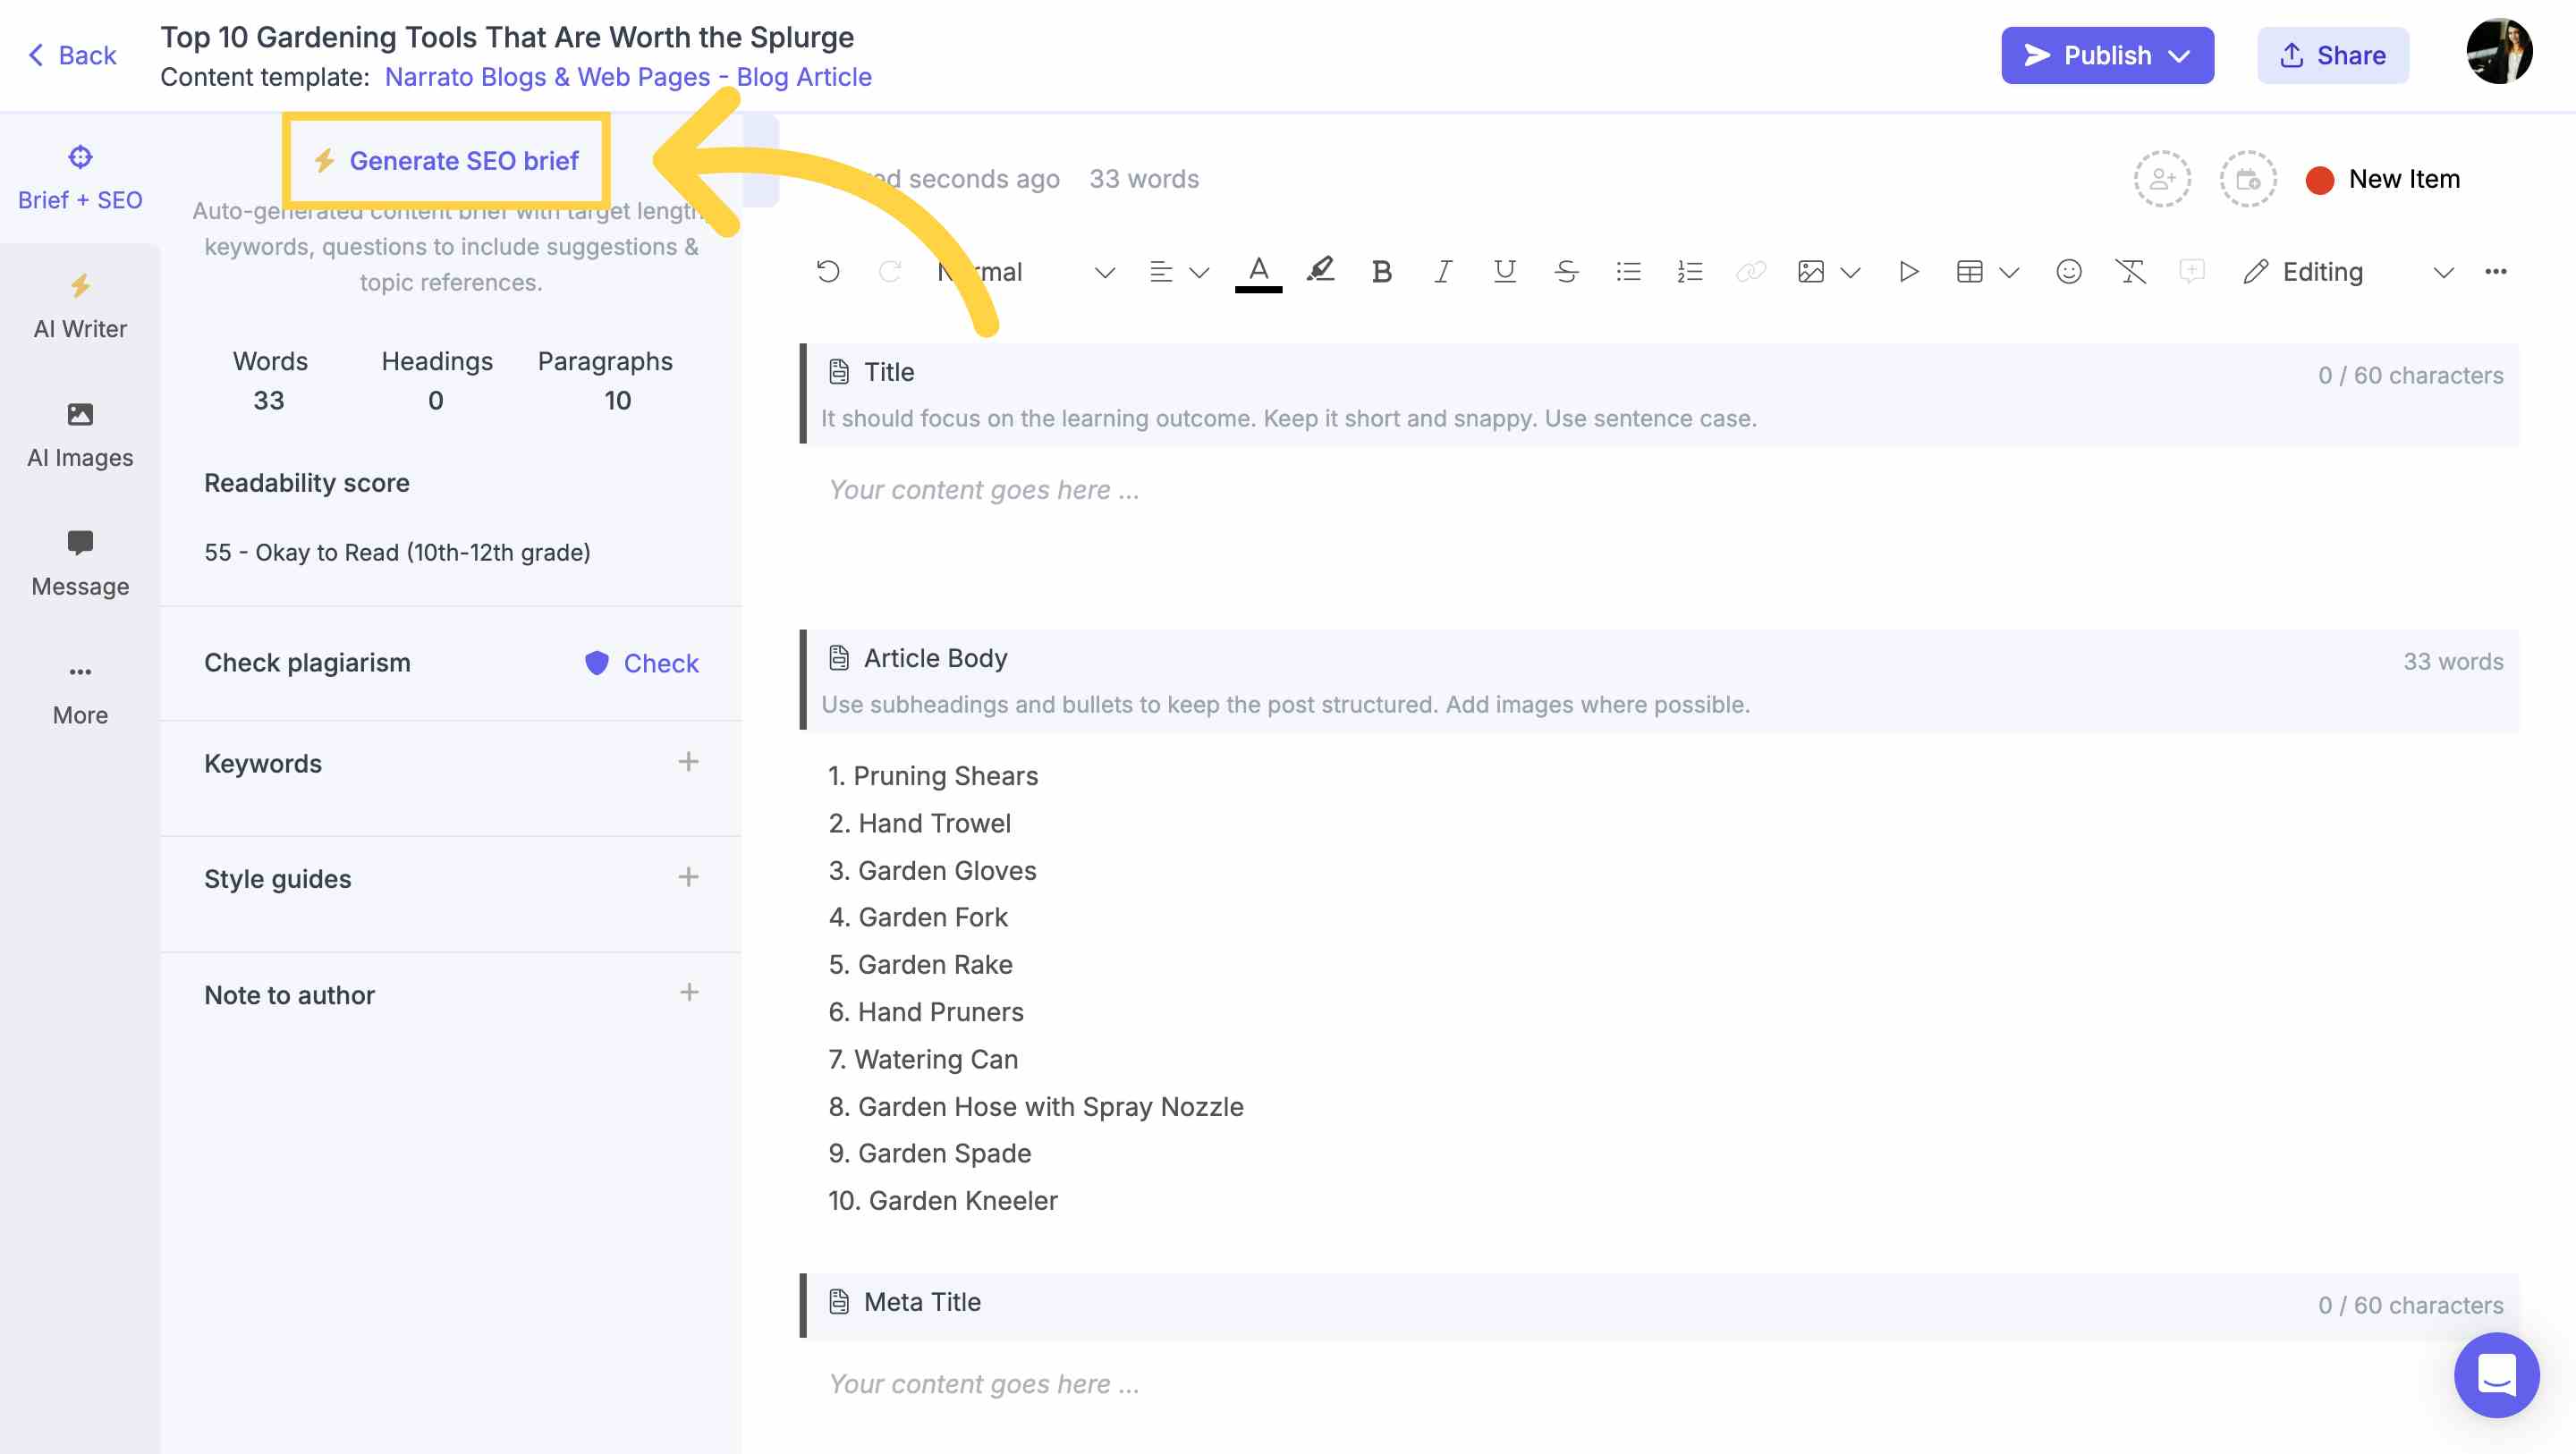Expand the table options arrow

(x=2009, y=273)
